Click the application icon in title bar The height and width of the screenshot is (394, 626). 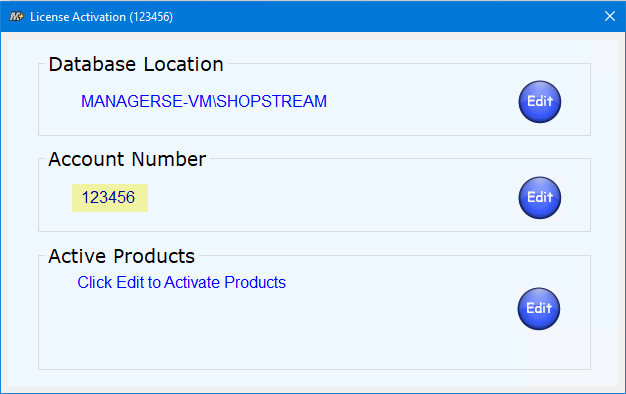click(x=16, y=17)
